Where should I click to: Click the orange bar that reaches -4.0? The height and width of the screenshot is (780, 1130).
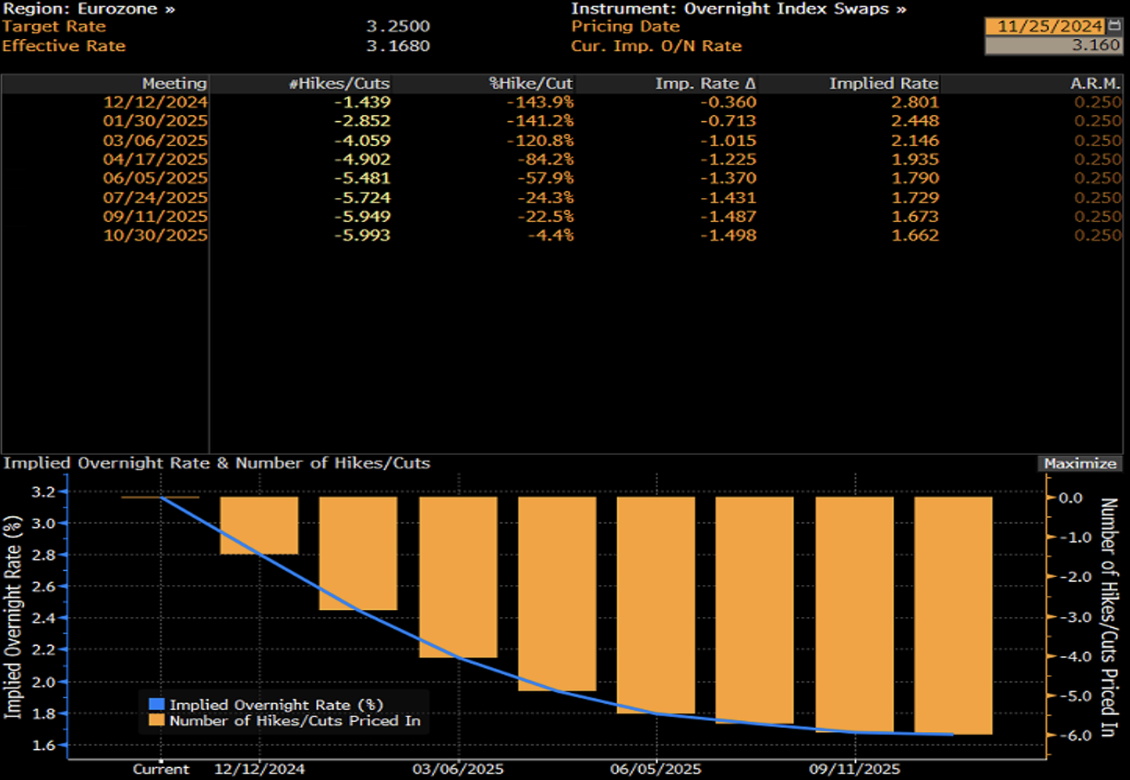(458, 577)
